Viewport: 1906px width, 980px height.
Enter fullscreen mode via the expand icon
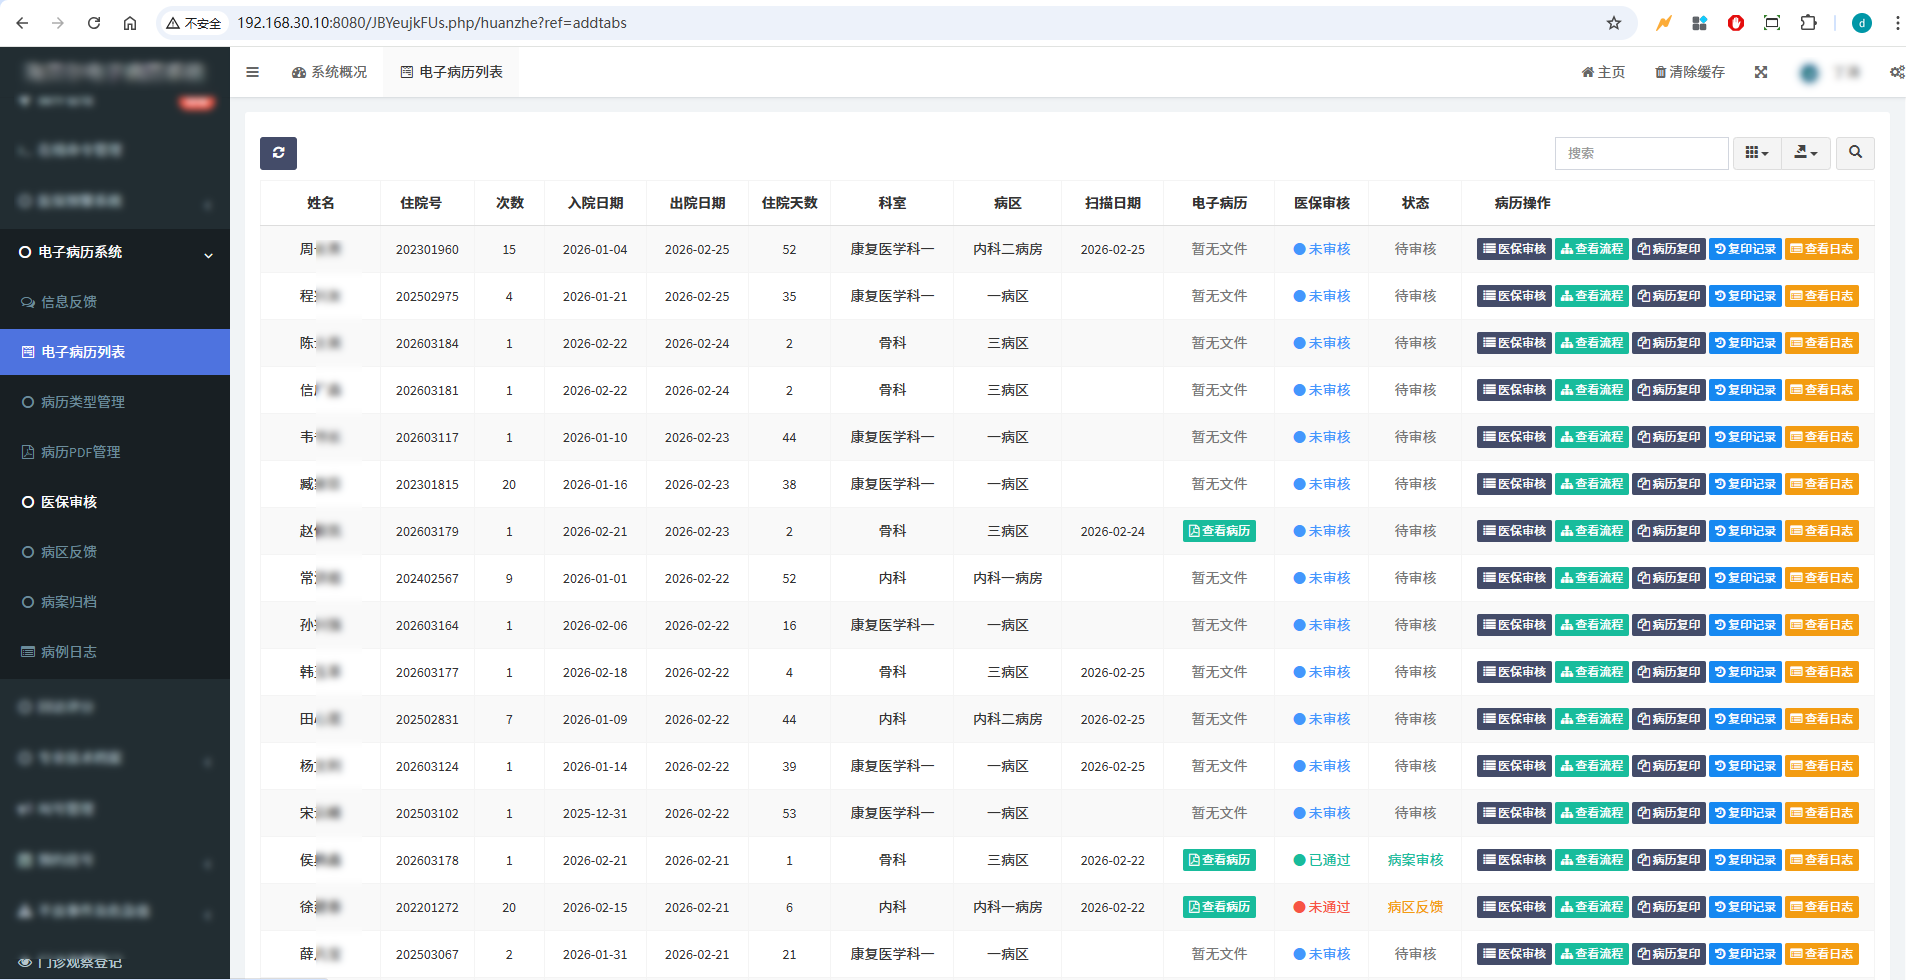coord(1761,72)
